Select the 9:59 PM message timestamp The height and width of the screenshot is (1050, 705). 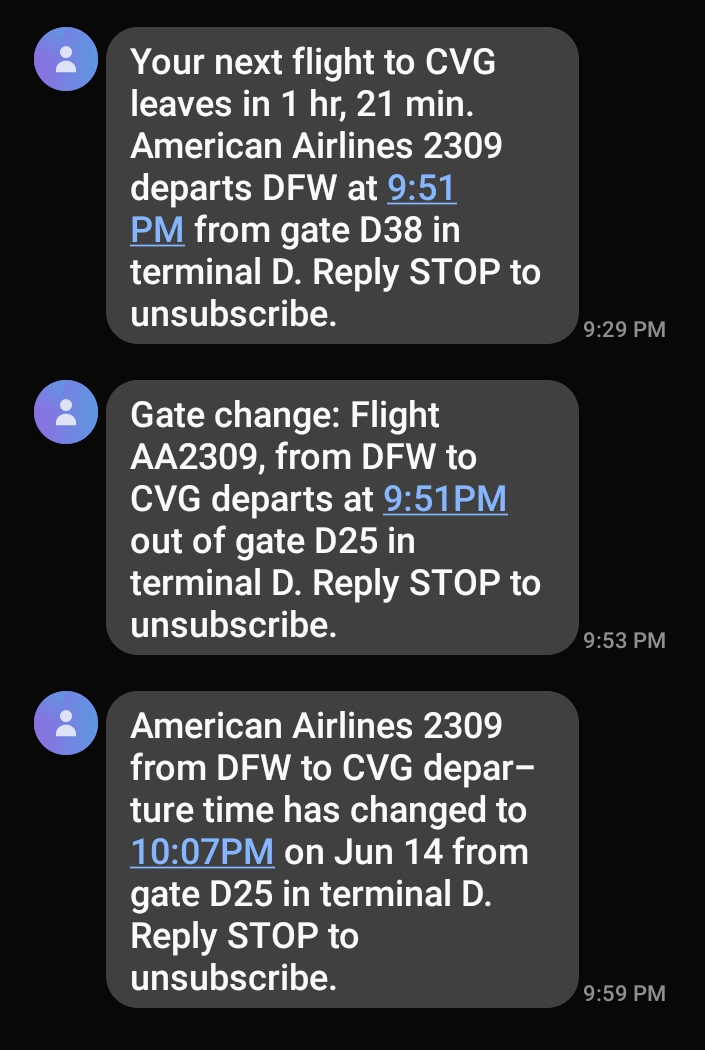click(624, 993)
